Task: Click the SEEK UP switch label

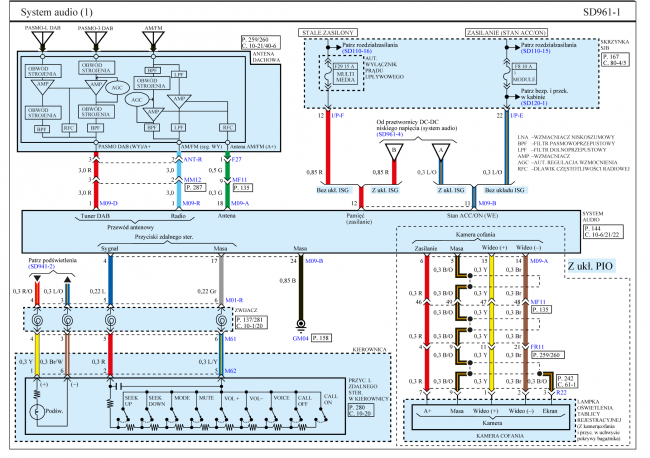Action: pos(131,401)
